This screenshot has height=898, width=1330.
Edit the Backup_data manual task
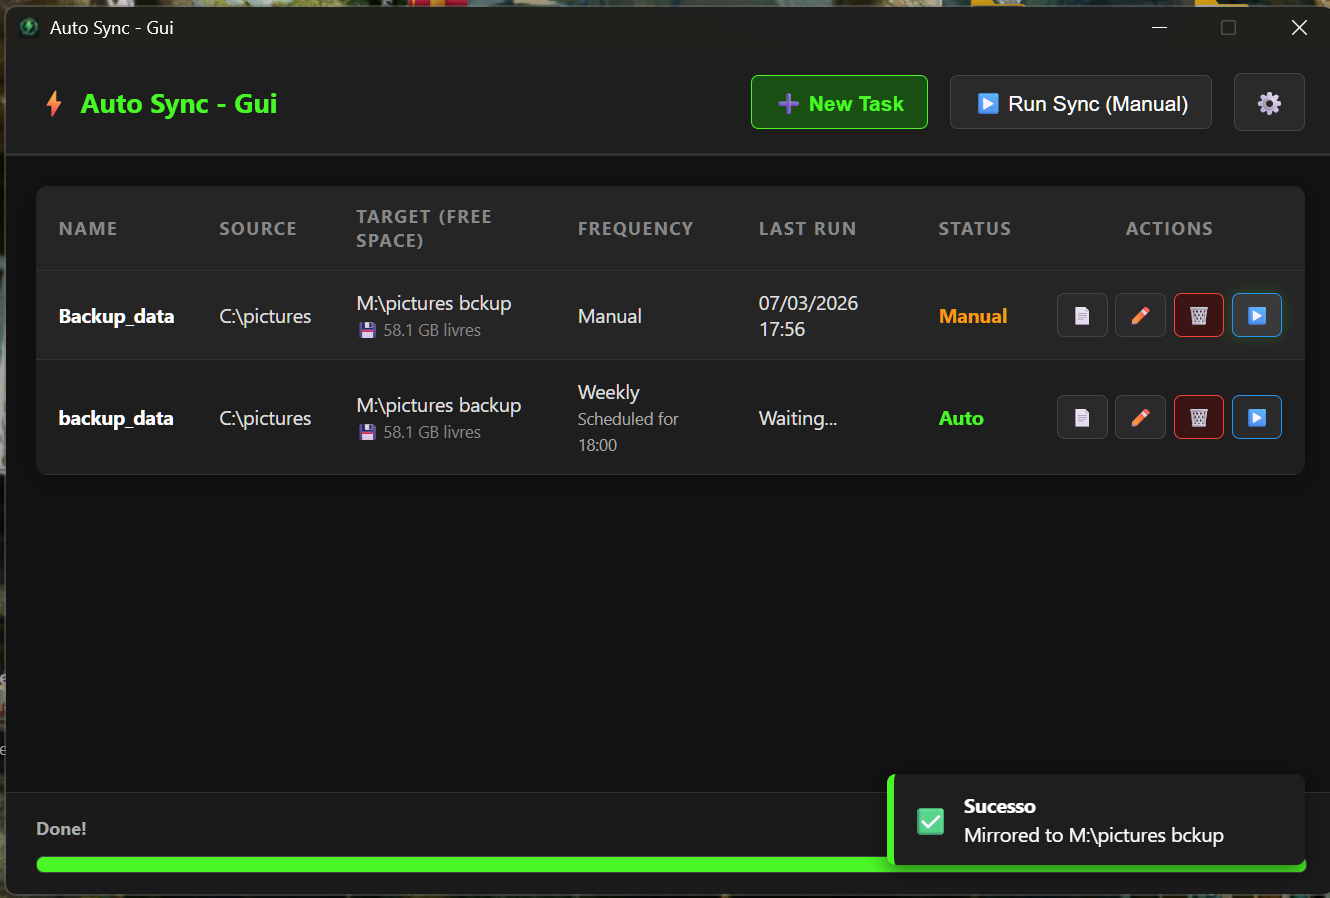coord(1140,316)
